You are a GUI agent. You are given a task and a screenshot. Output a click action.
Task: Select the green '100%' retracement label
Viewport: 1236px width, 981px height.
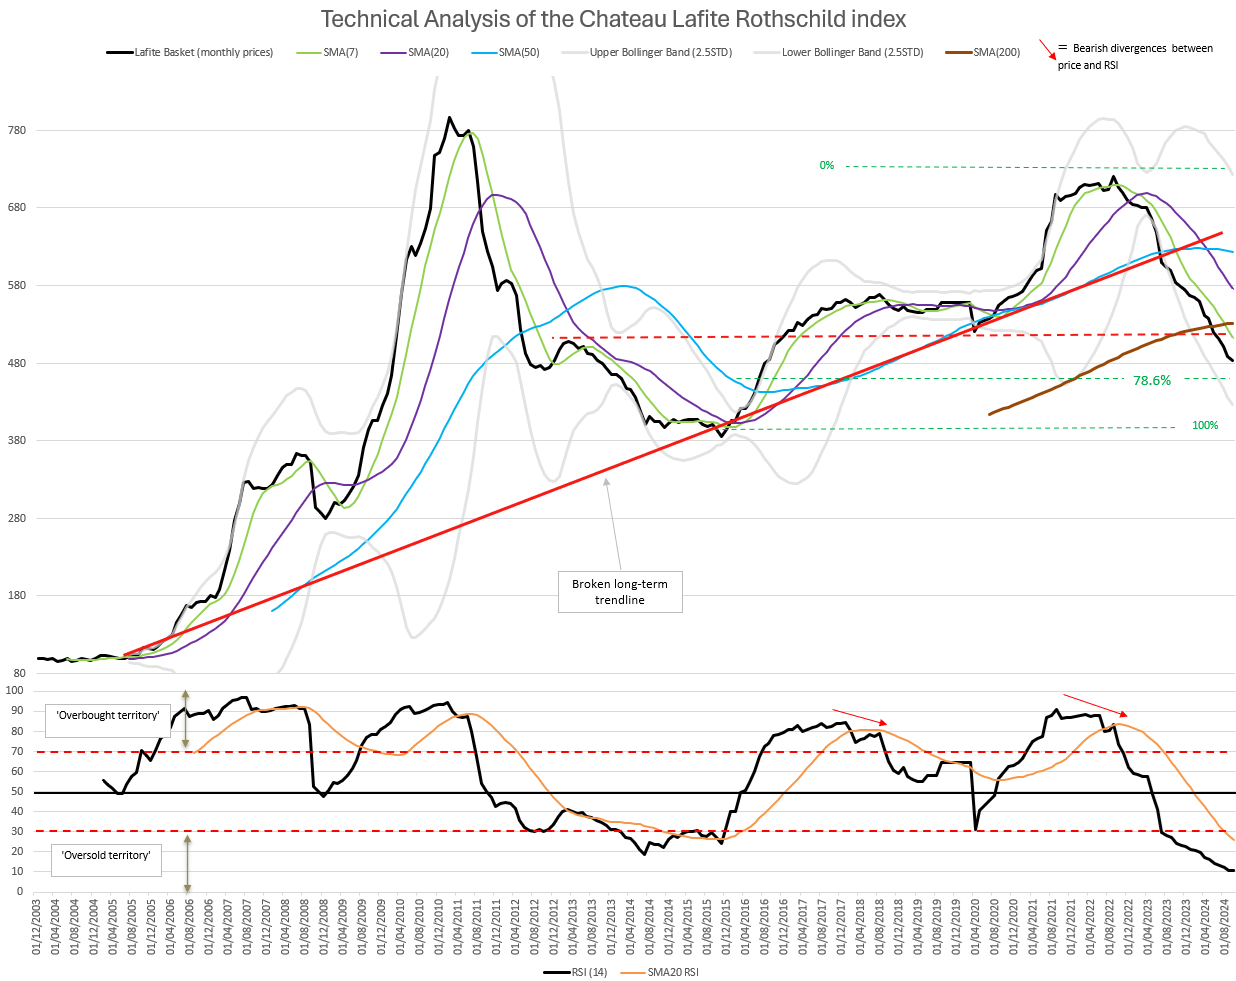click(x=1205, y=425)
